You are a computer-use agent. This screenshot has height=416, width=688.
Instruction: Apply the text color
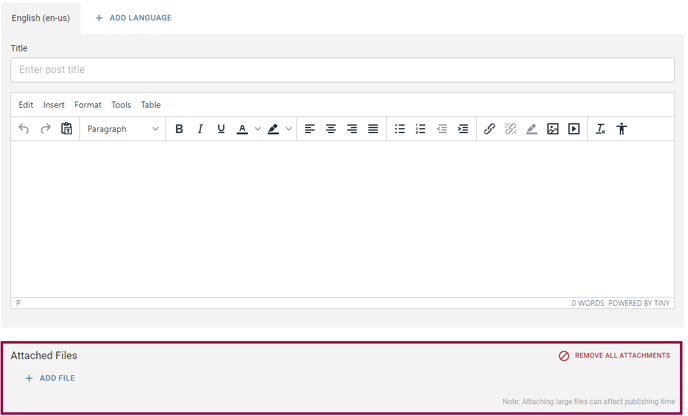pyautogui.click(x=242, y=129)
